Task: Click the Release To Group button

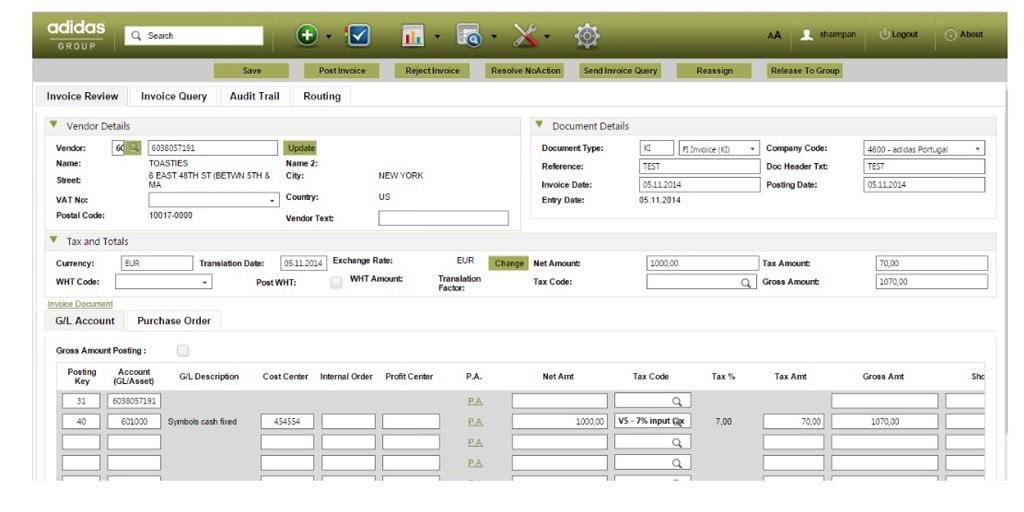Action: (805, 71)
